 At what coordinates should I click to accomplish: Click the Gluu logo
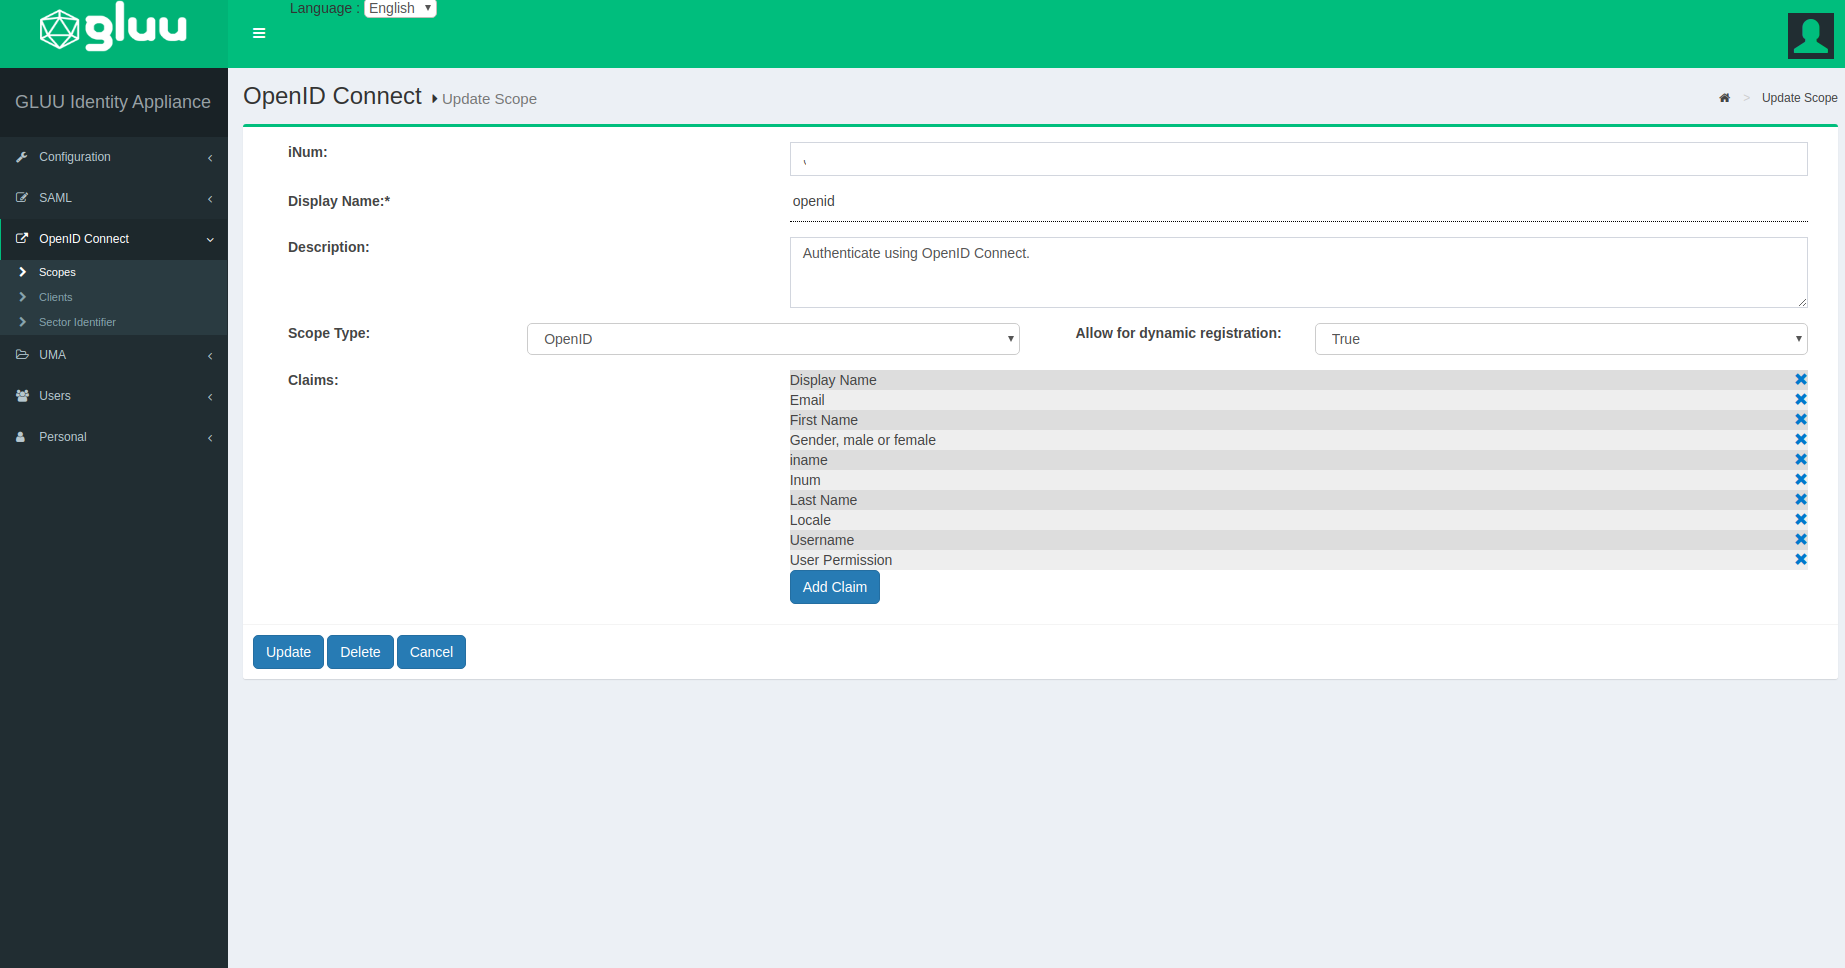pos(113,27)
